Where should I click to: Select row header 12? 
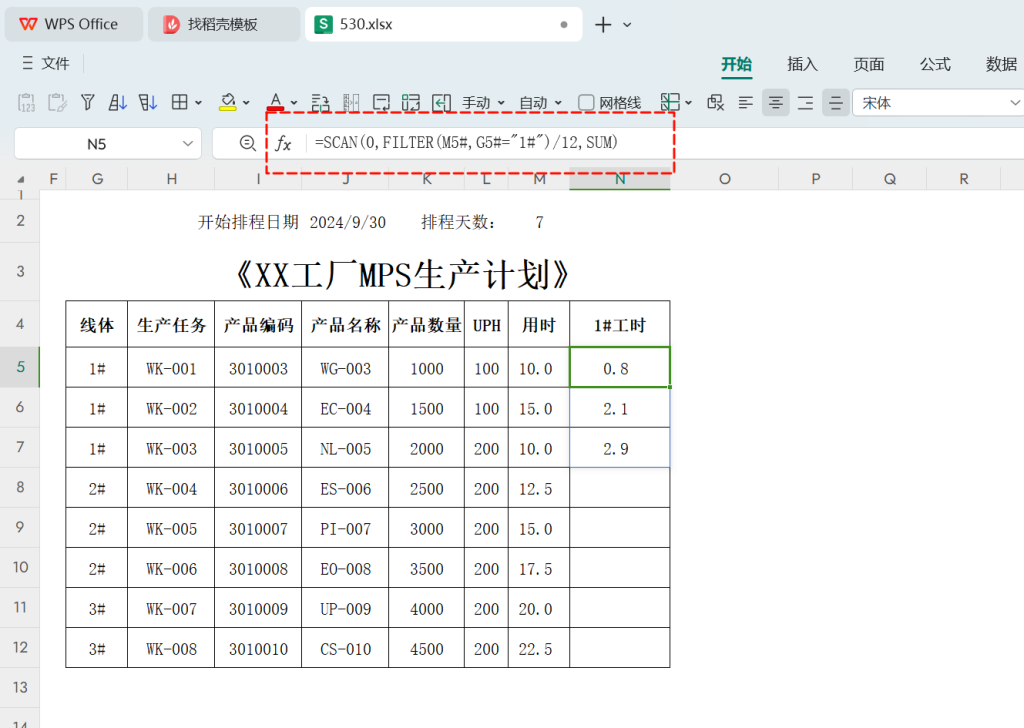20,647
